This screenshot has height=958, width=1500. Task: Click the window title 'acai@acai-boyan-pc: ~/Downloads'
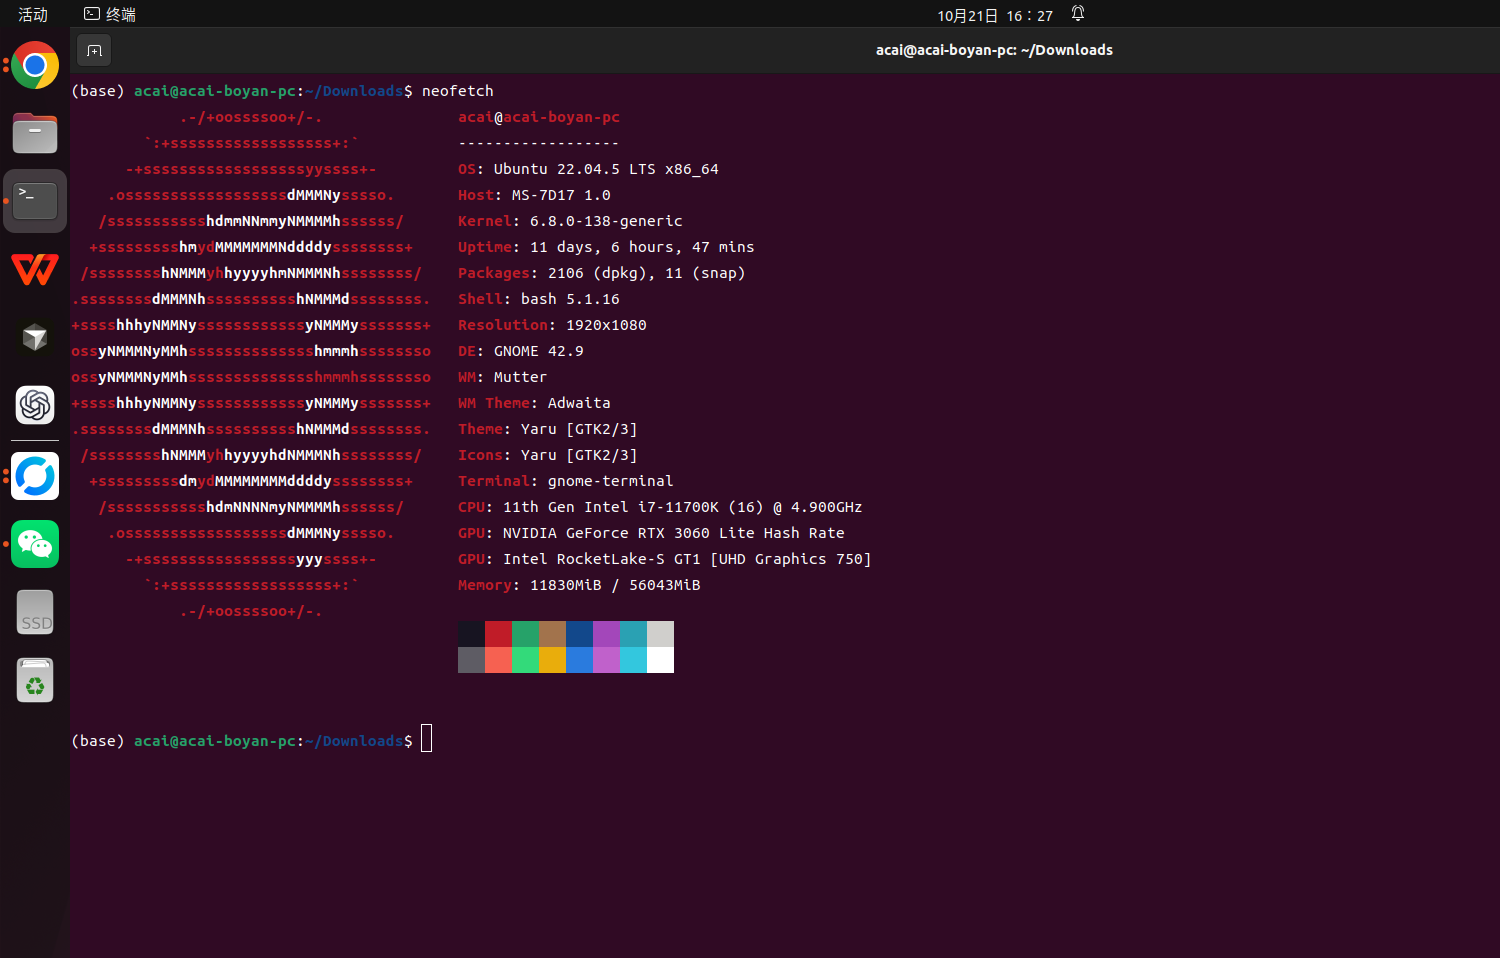pyautogui.click(x=994, y=50)
